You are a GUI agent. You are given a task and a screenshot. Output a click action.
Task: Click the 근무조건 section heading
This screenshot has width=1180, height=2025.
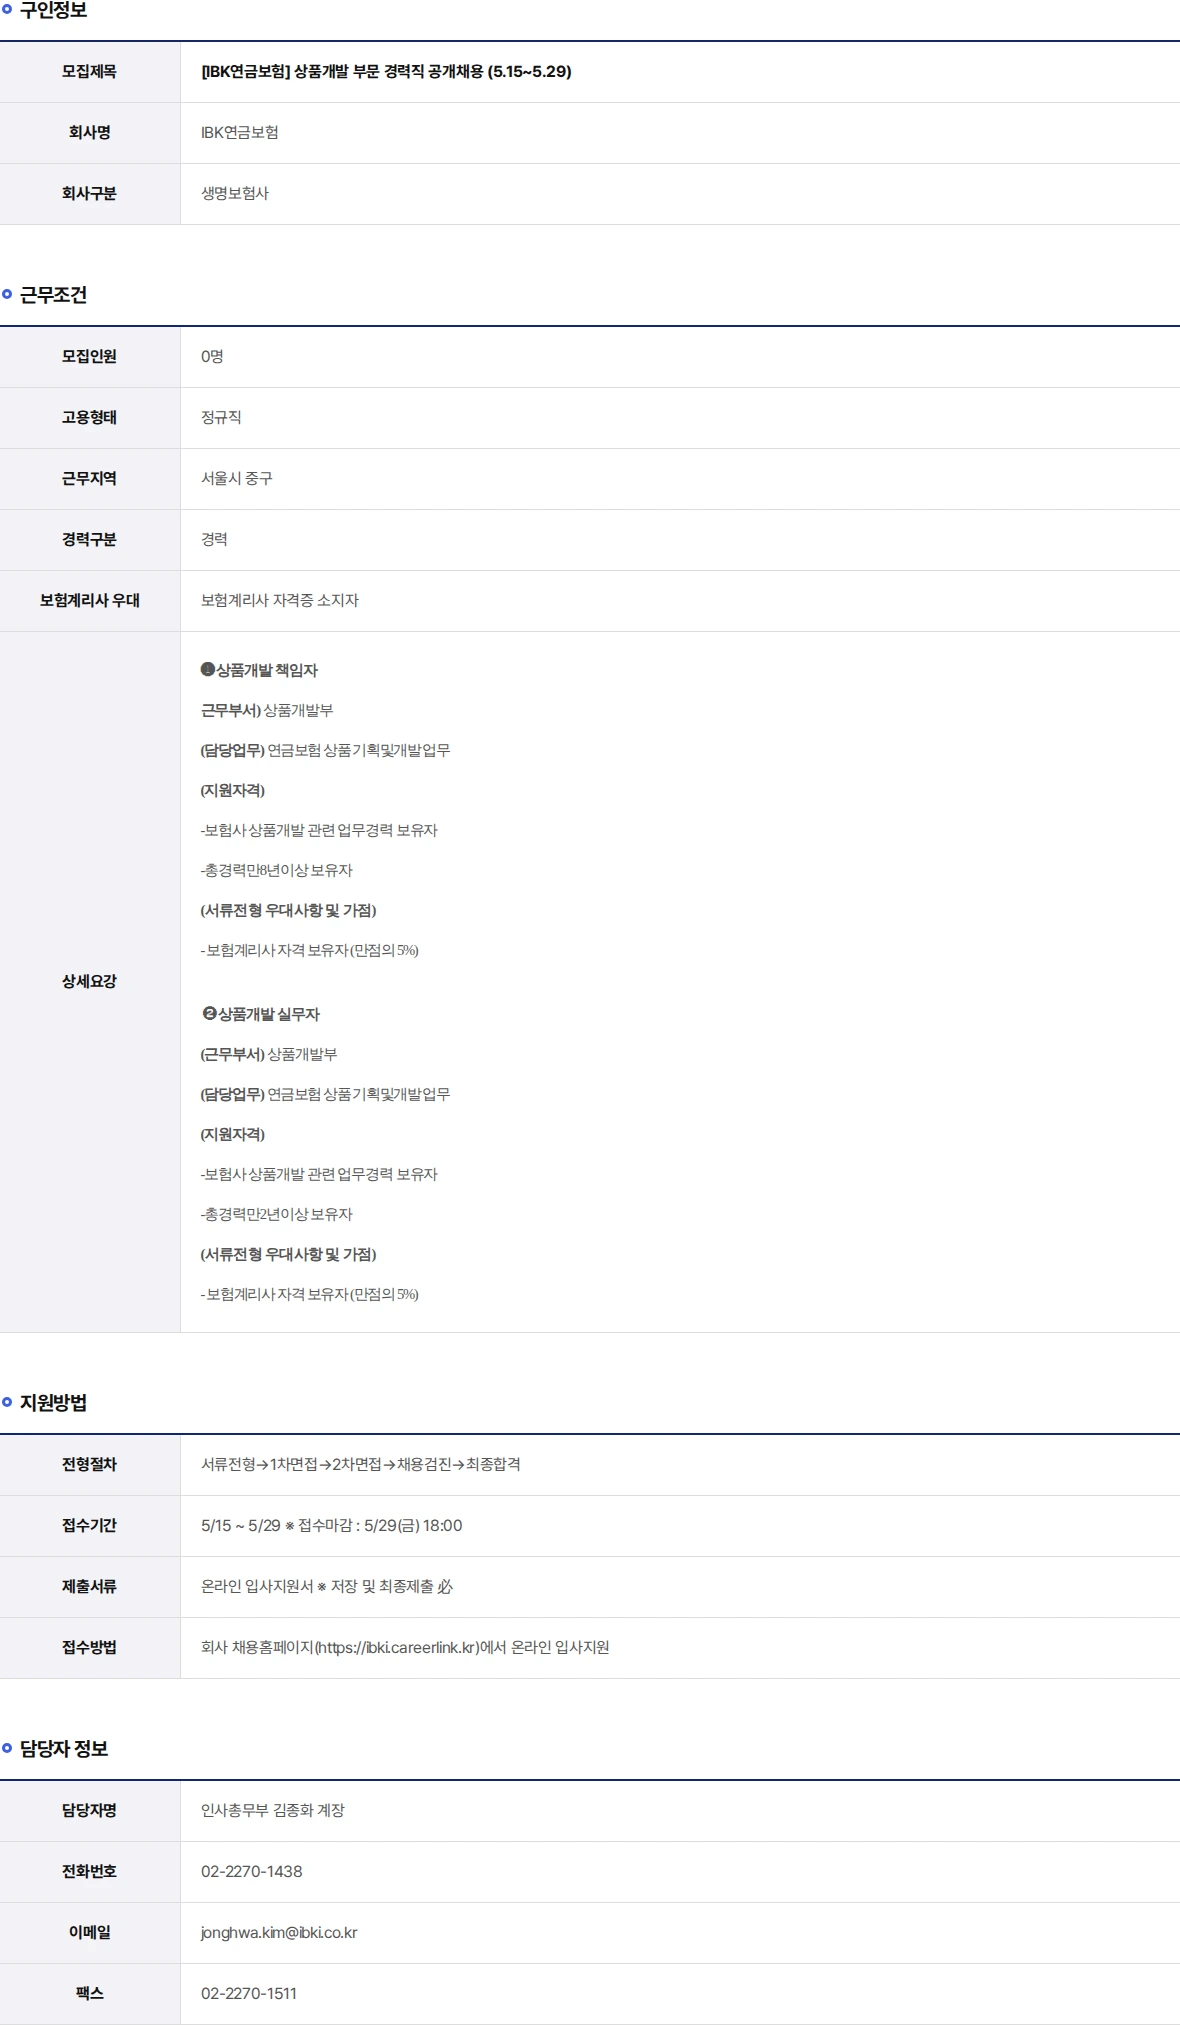(53, 295)
